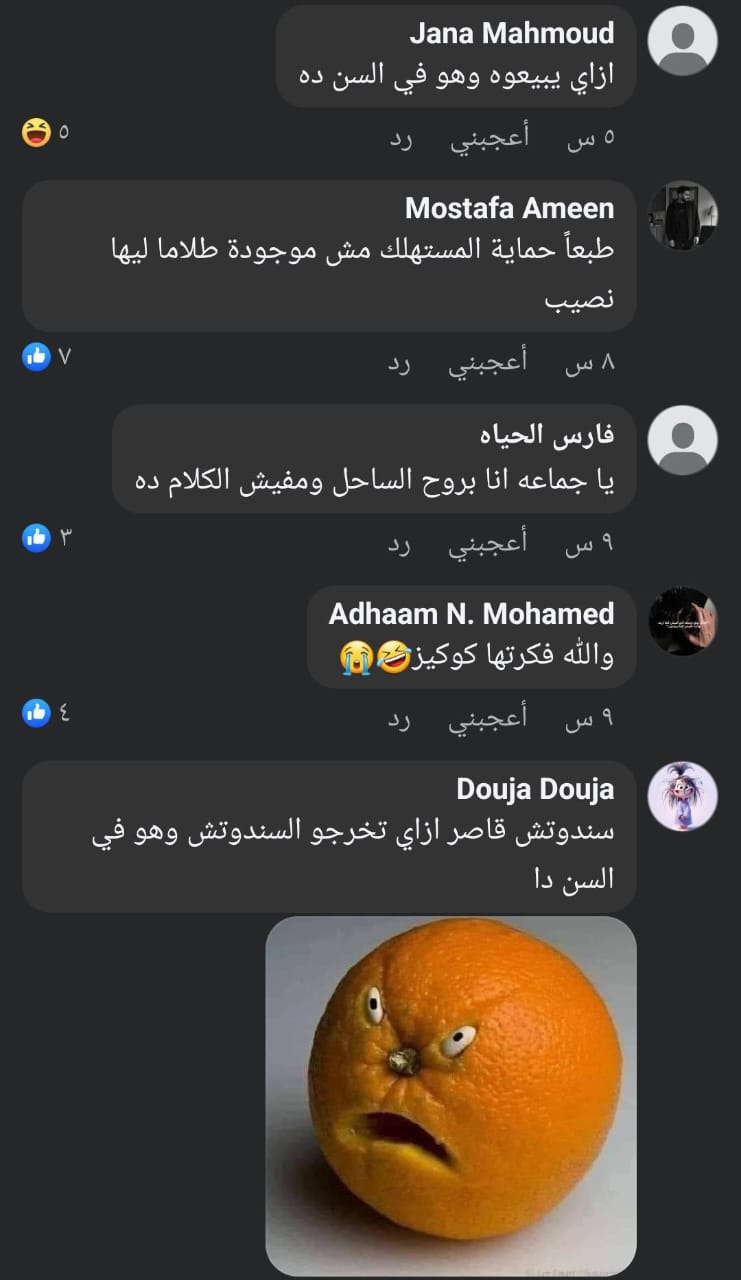Like Adhaam N. Mohamed's comment
This screenshot has width=741, height=1280.
[488, 720]
